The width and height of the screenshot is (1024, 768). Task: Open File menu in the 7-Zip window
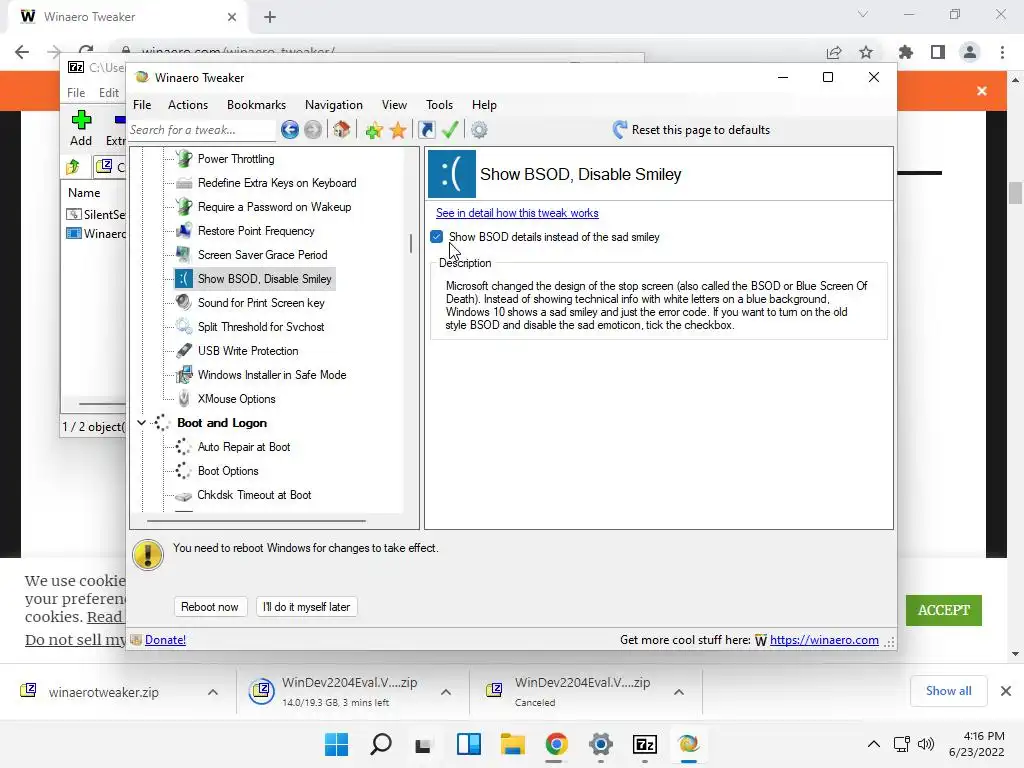76,93
